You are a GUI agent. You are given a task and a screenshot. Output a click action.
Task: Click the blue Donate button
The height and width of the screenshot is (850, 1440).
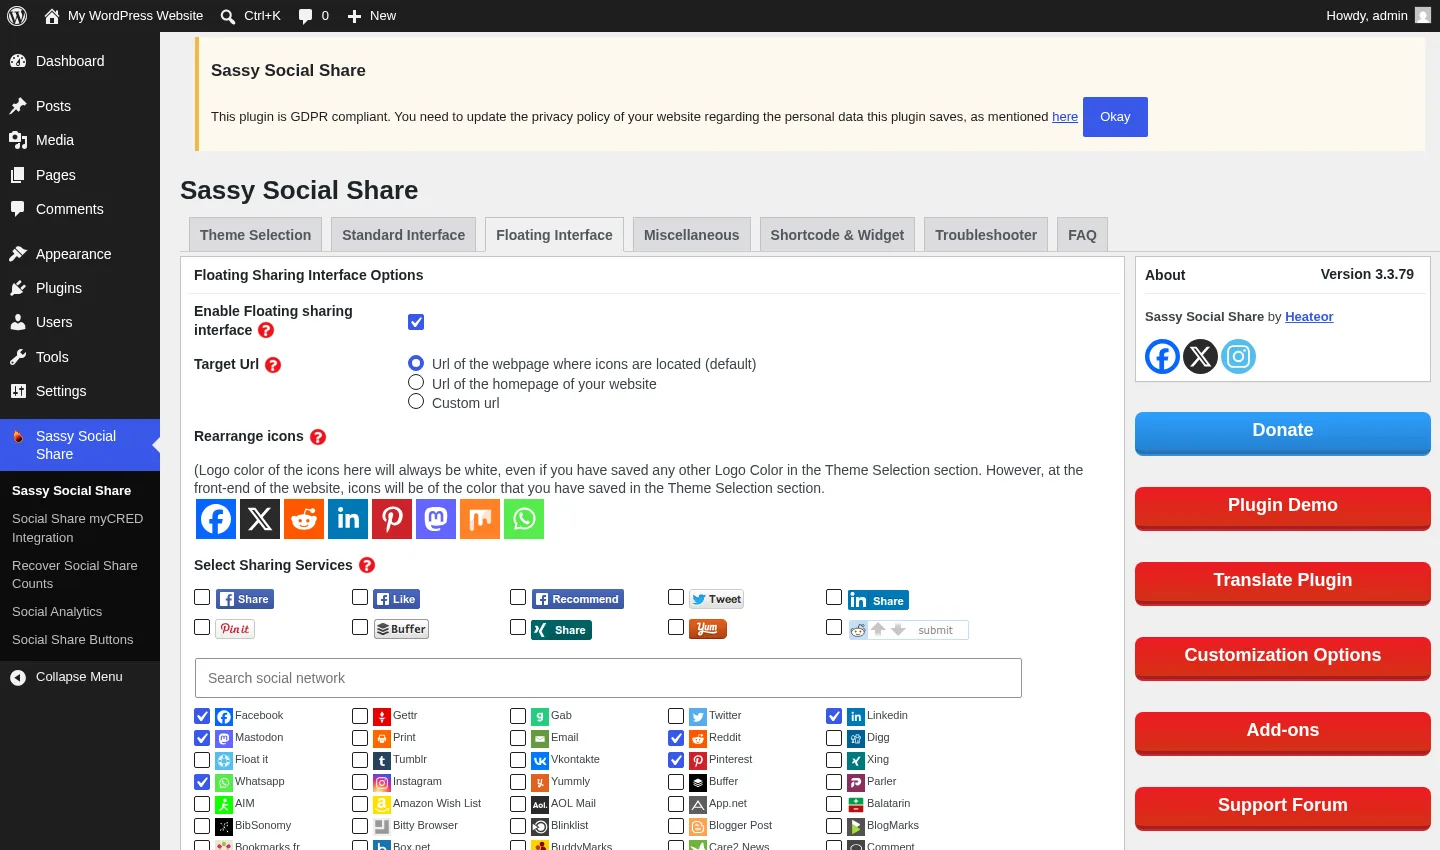[1283, 432]
